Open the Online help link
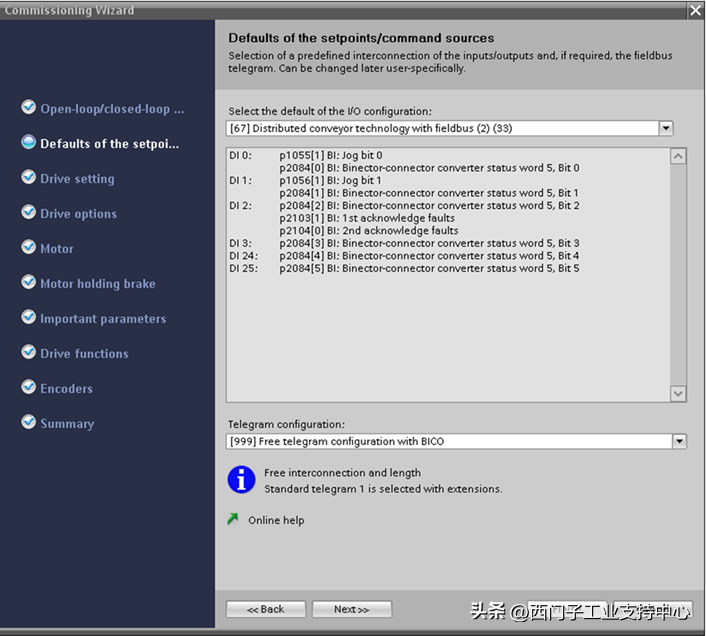Screen dimensions: 706x636 pyautogui.click(x=276, y=521)
